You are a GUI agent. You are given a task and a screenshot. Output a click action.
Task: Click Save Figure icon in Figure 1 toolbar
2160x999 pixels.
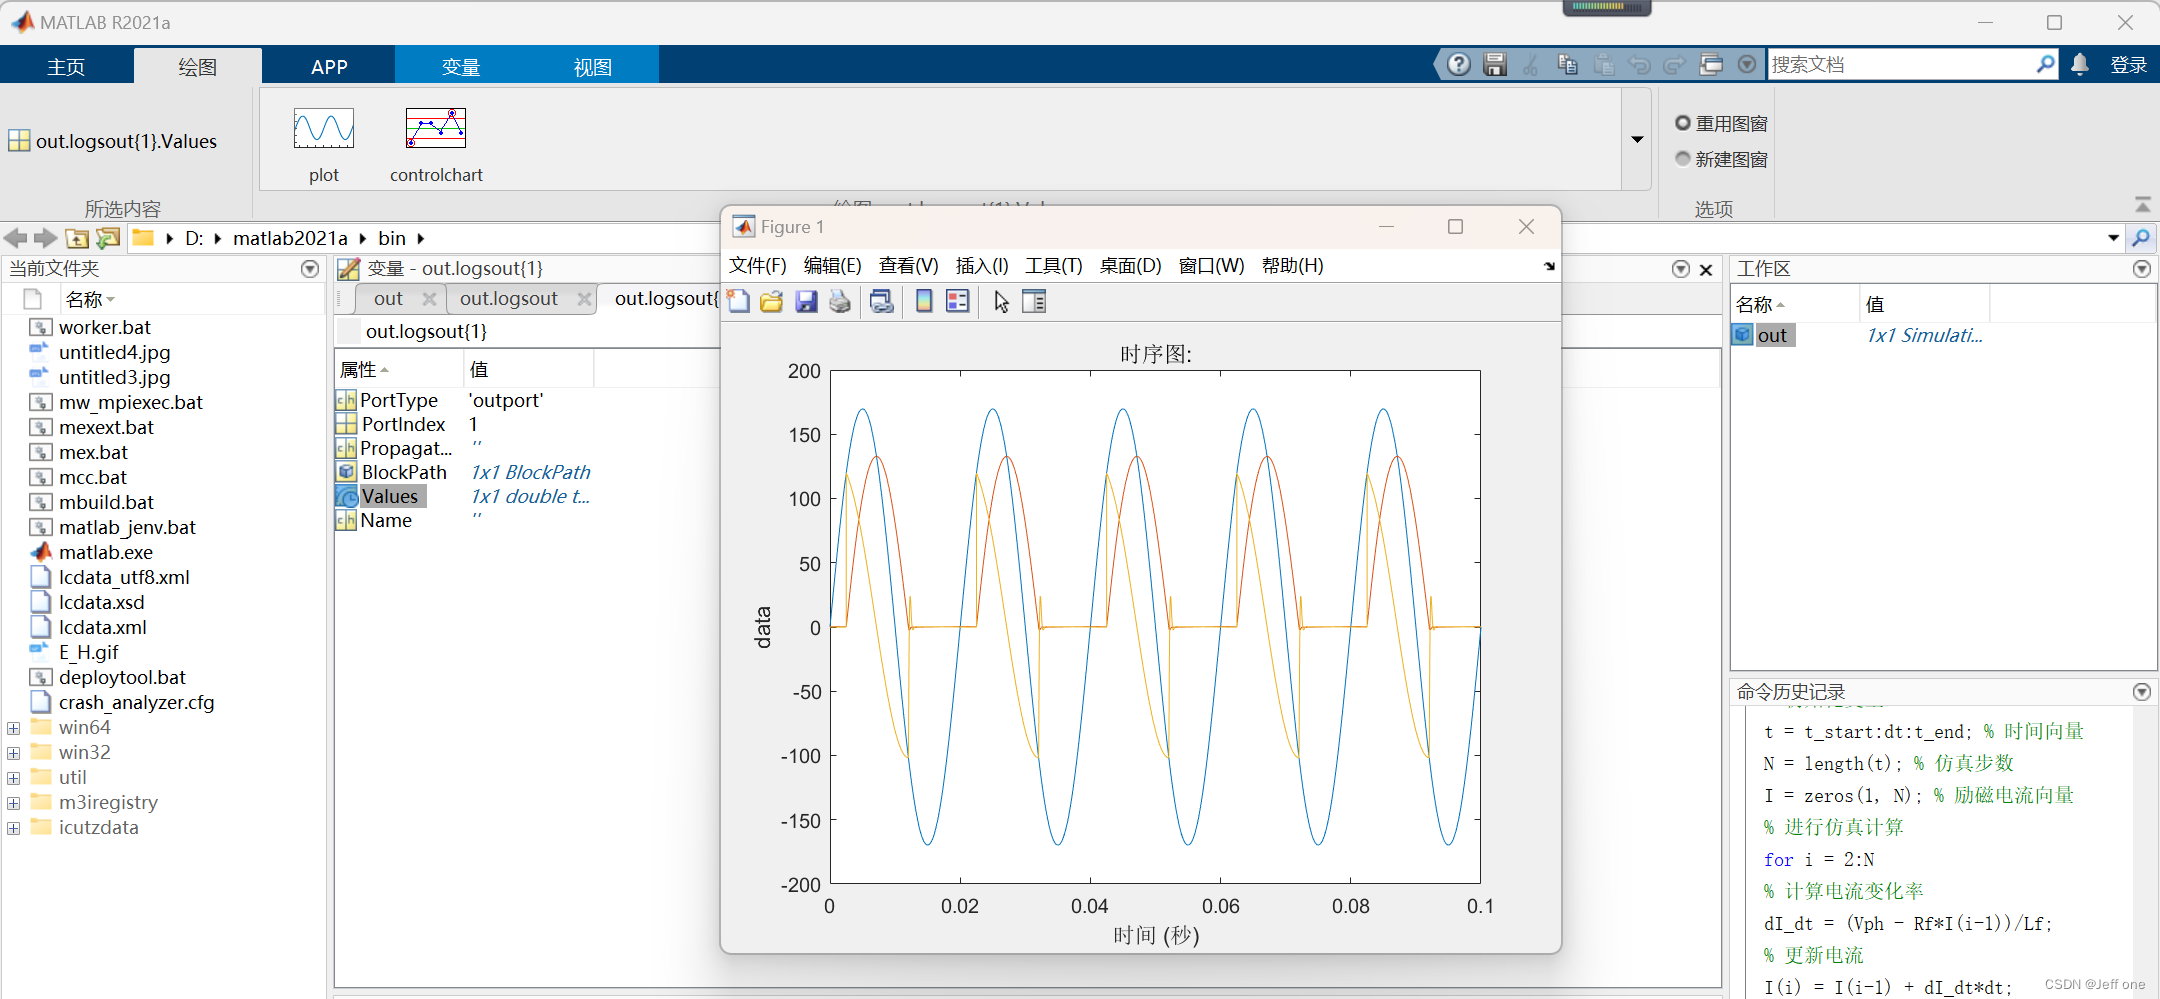tap(806, 301)
